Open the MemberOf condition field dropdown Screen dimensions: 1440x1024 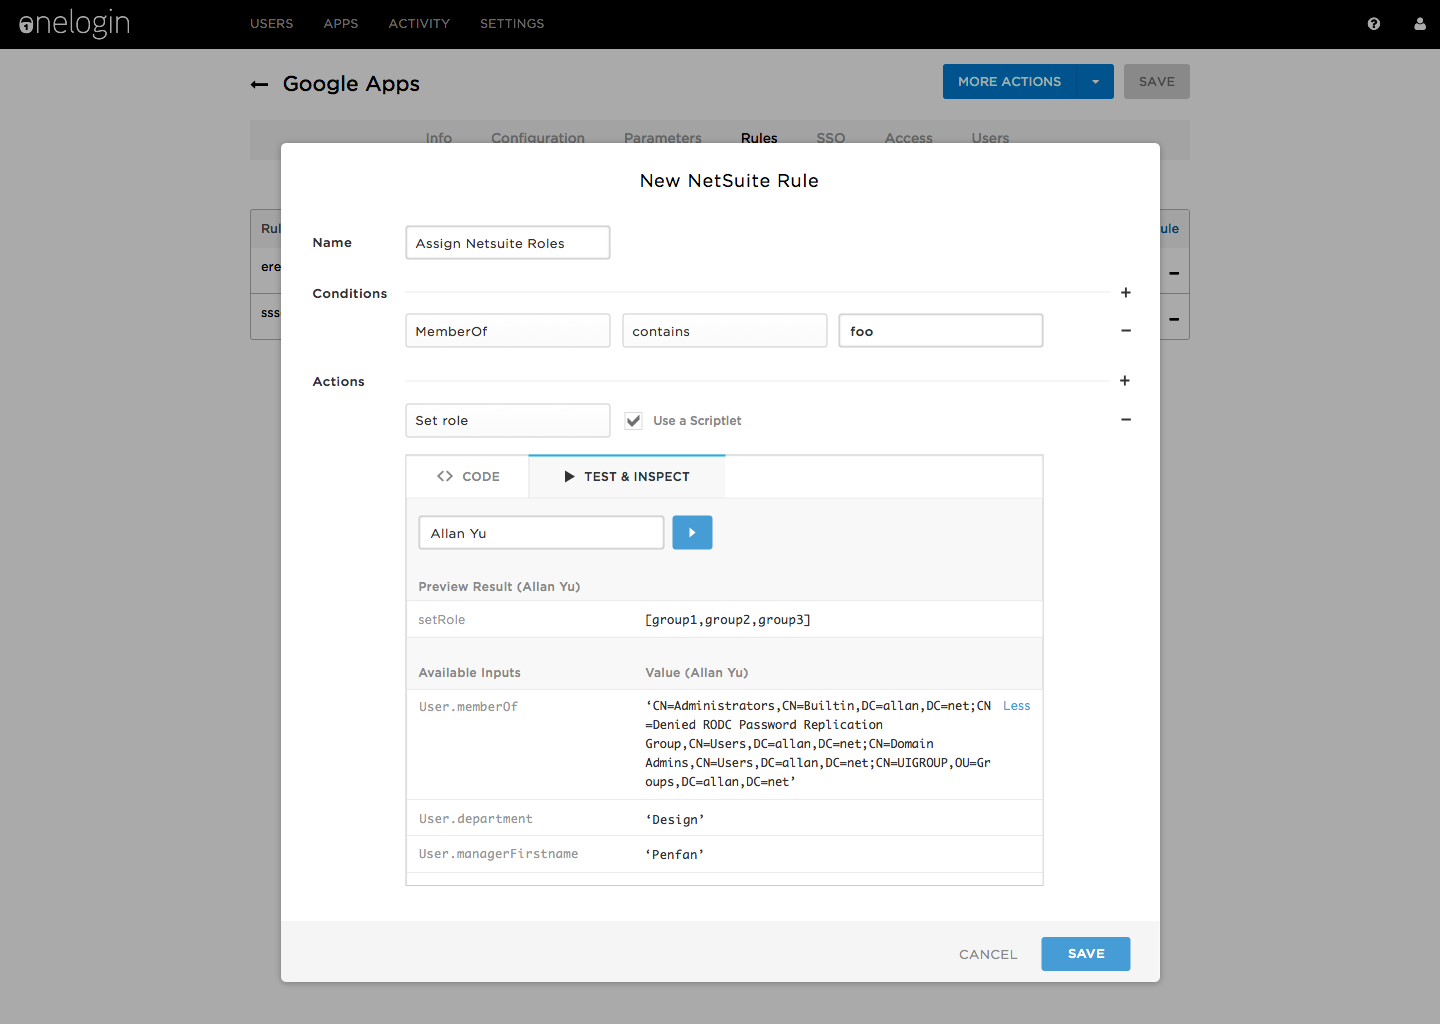point(508,331)
